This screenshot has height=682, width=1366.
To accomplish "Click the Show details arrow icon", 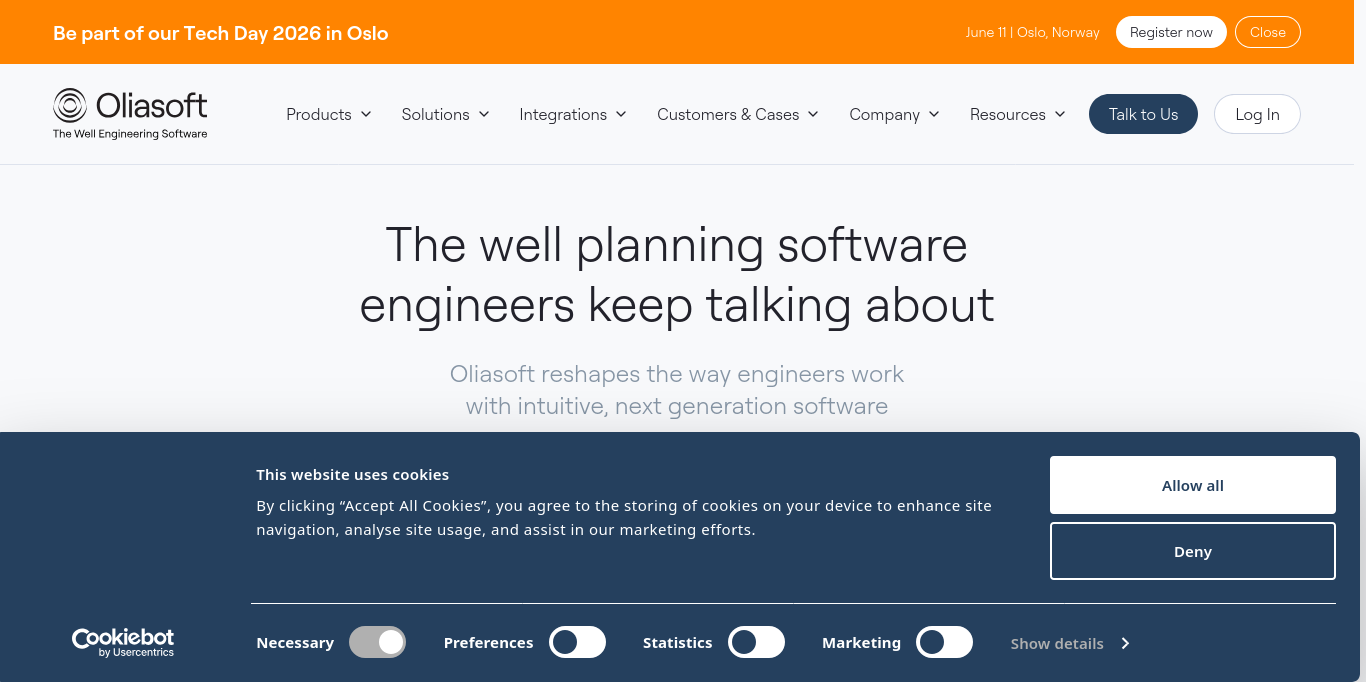I will (1125, 643).
